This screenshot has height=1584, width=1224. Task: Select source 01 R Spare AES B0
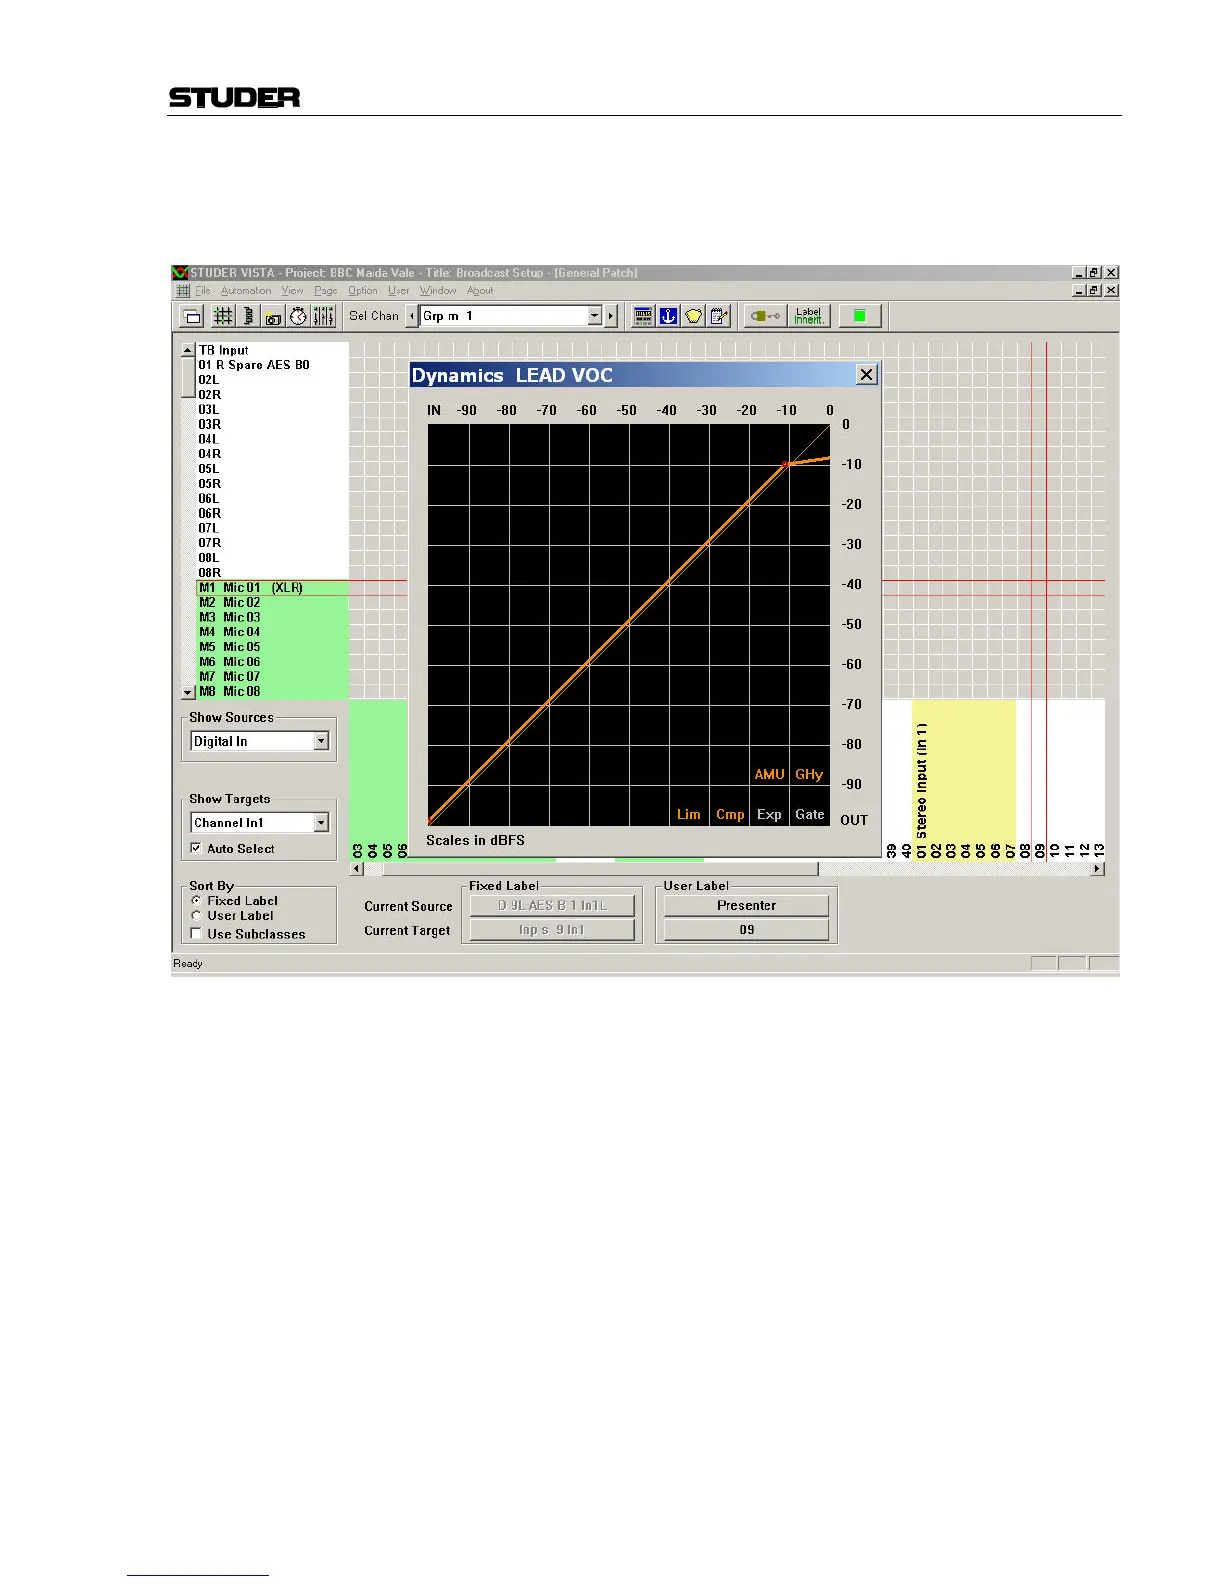(273, 365)
